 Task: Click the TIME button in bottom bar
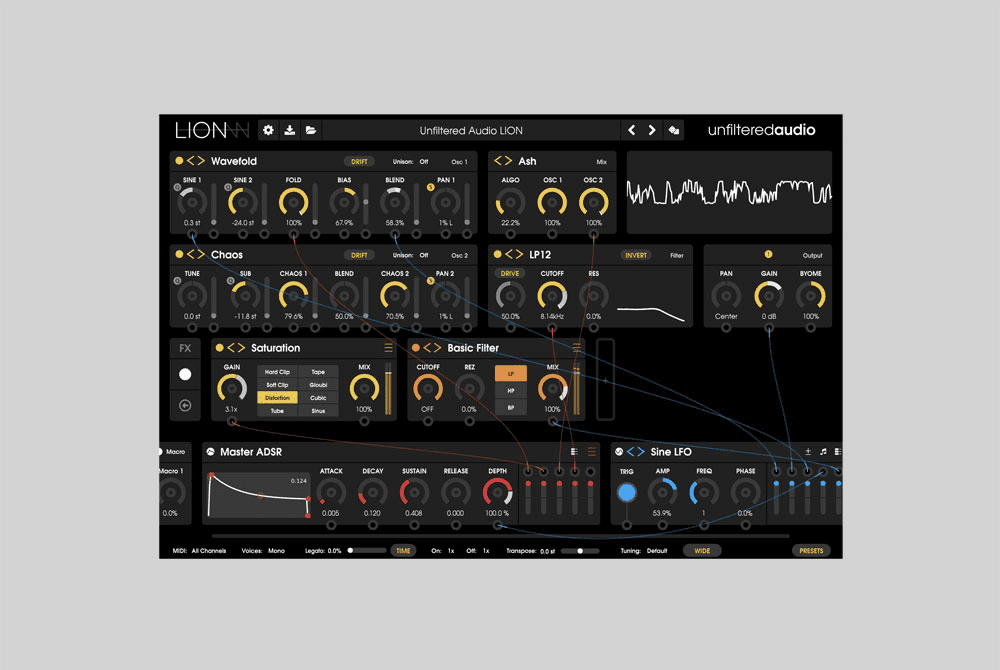pyautogui.click(x=404, y=551)
